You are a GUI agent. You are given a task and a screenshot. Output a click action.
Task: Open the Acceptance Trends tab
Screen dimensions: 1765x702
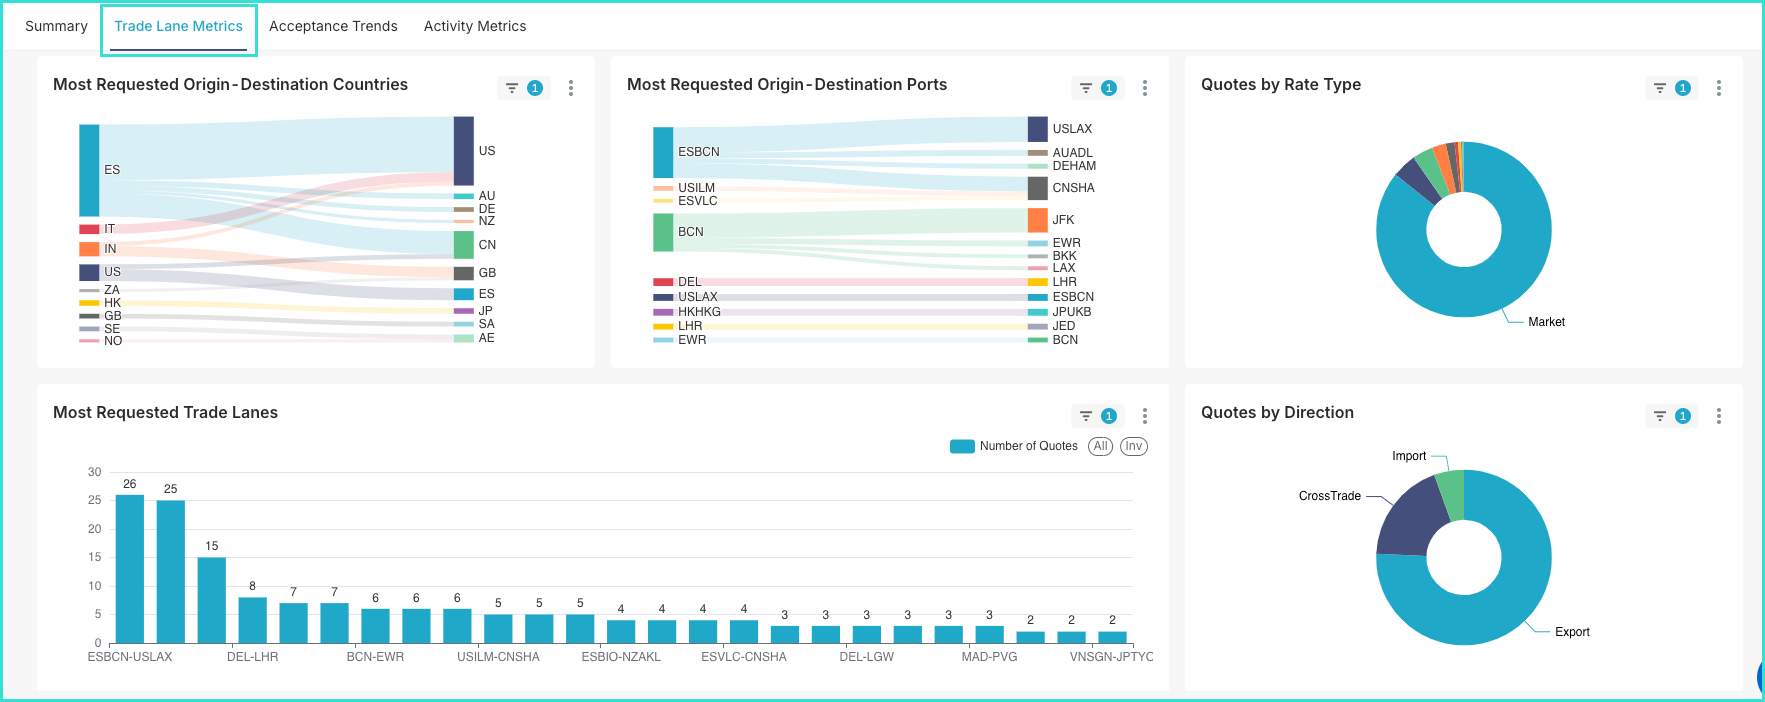[x=333, y=26]
